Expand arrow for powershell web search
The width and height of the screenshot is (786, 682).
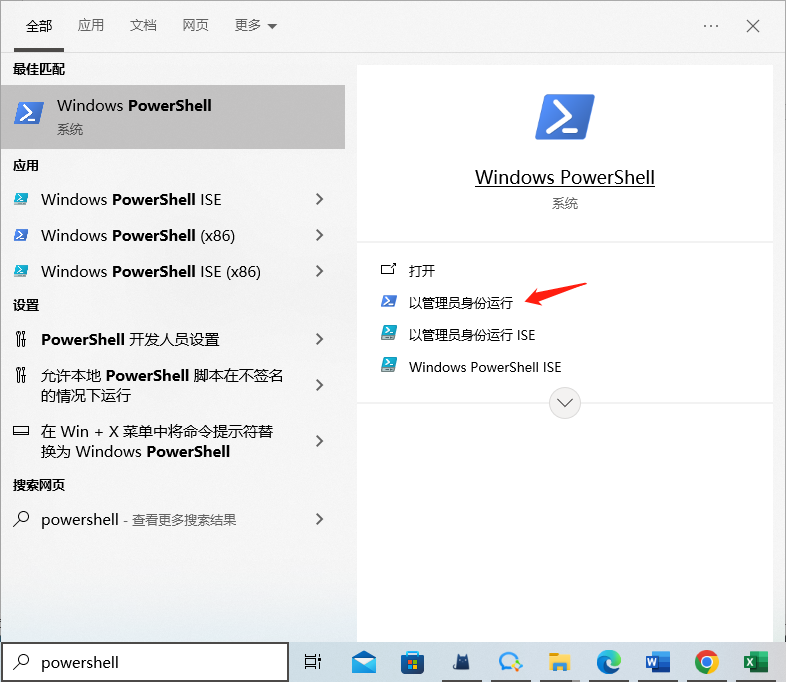319,520
